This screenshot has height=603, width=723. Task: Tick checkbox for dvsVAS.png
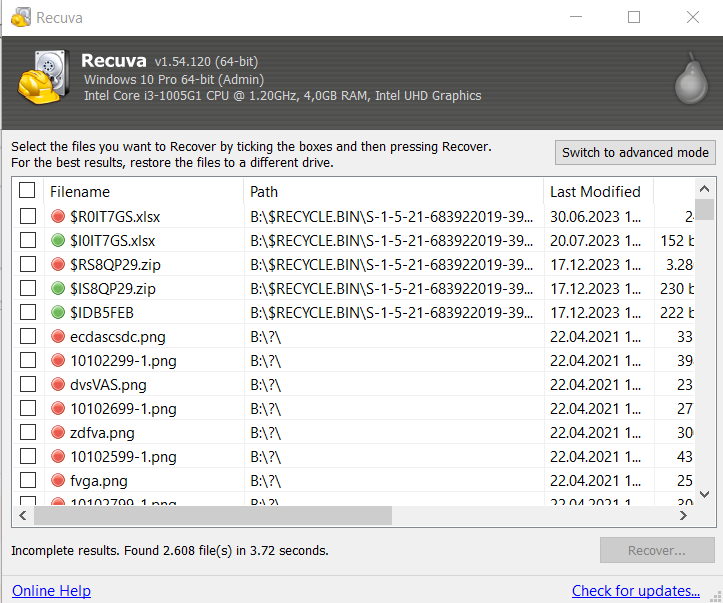[x=28, y=384]
